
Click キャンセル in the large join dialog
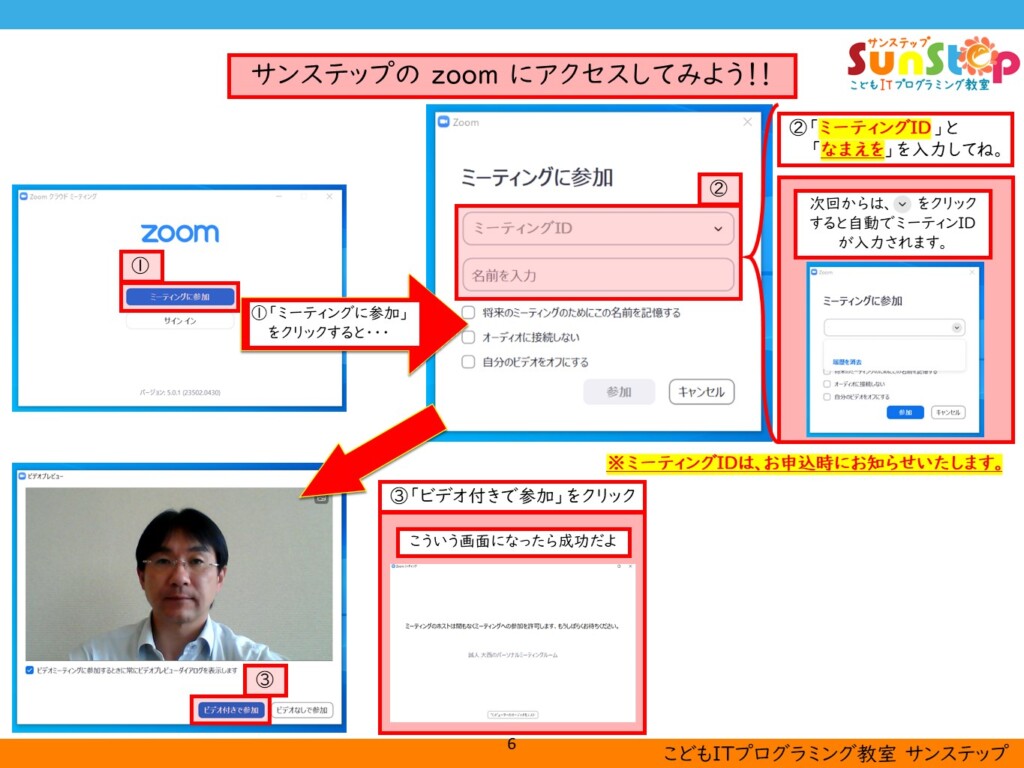coord(701,392)
